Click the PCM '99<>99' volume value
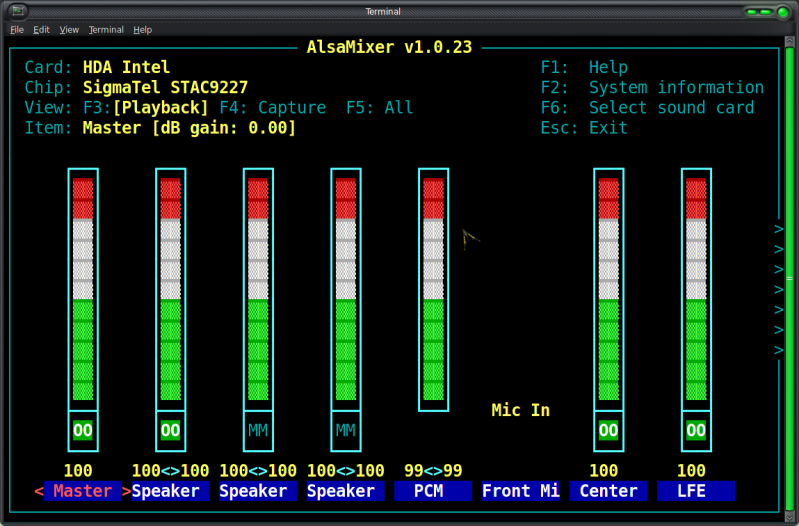 coord(433,470)
